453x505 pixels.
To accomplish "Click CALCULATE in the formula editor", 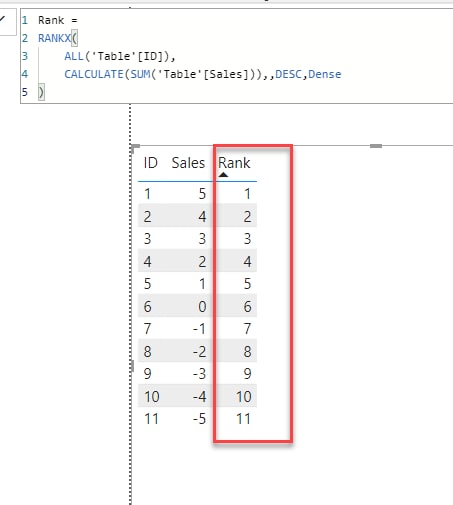I will click(x=94, y=74).
